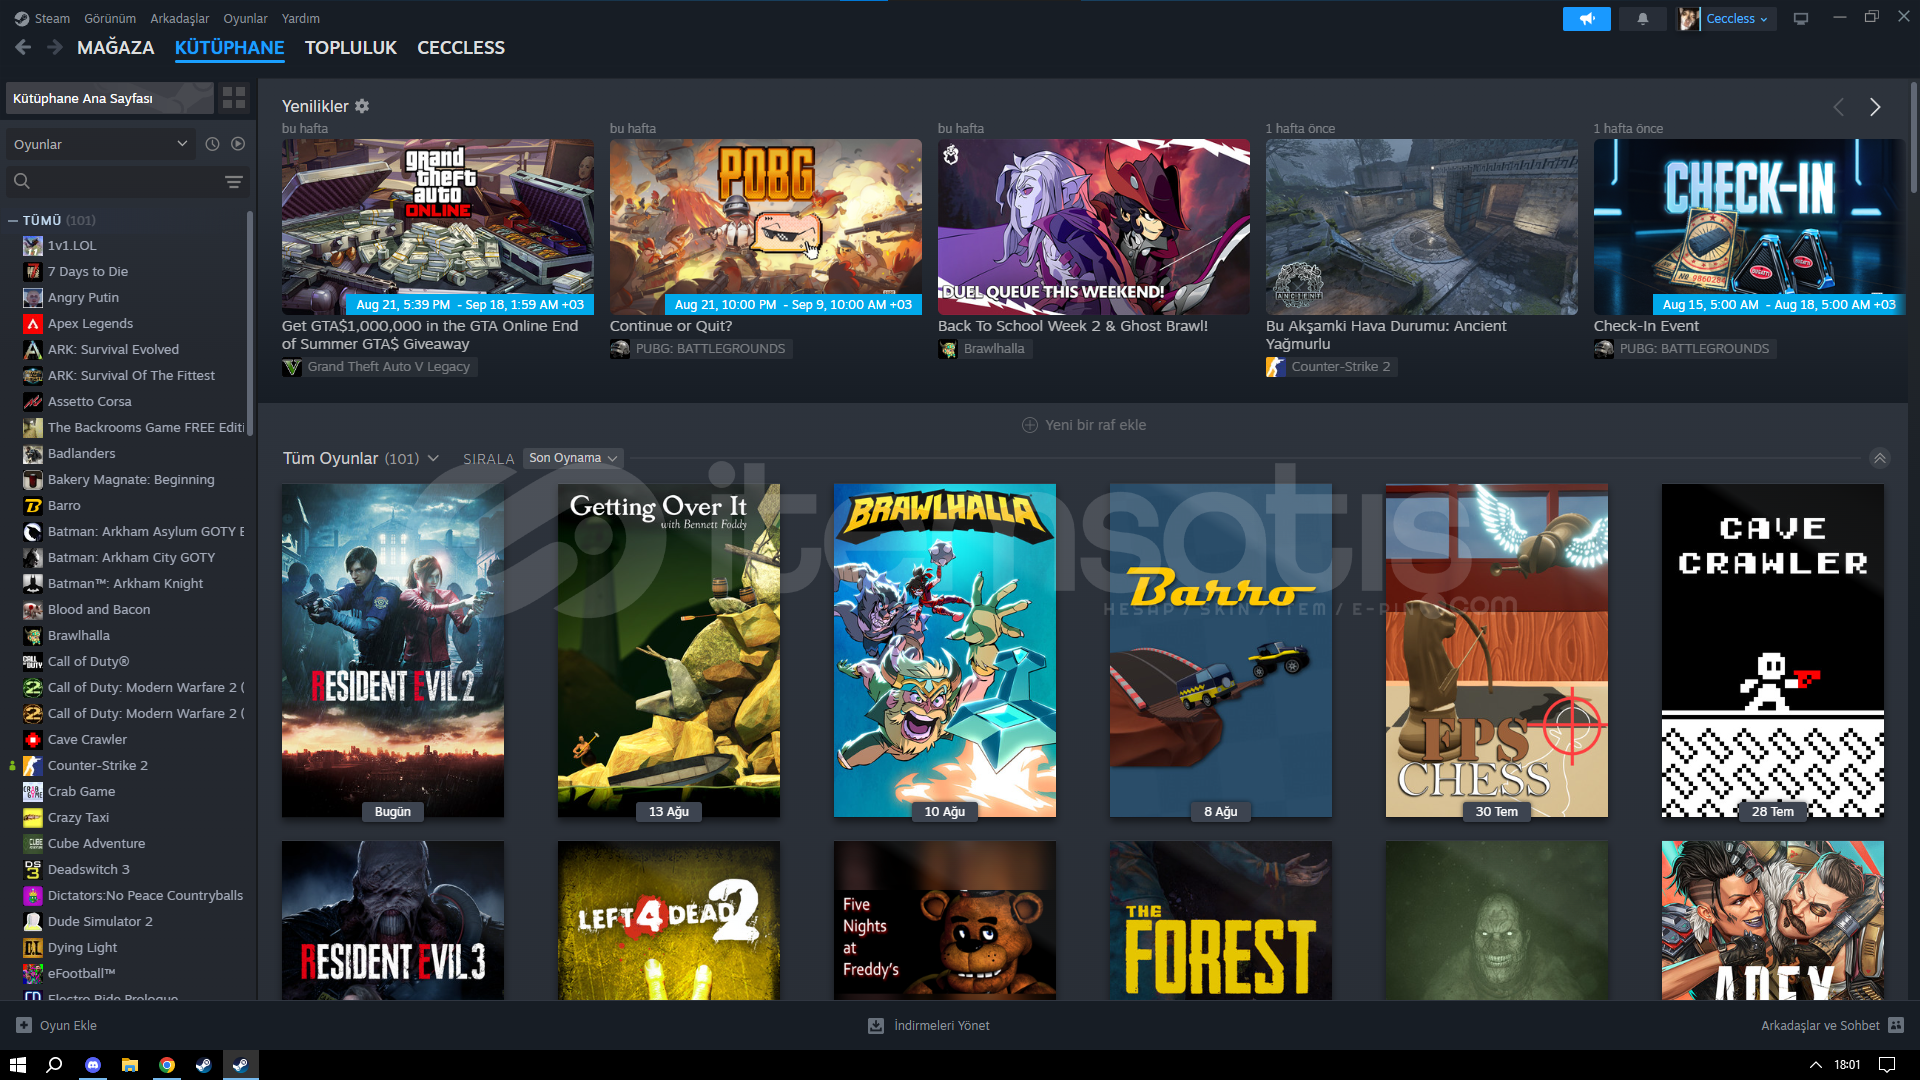Open Resident Evil 2 game cover
This screenshot has width=1920, height=1080.
point(393,651)
